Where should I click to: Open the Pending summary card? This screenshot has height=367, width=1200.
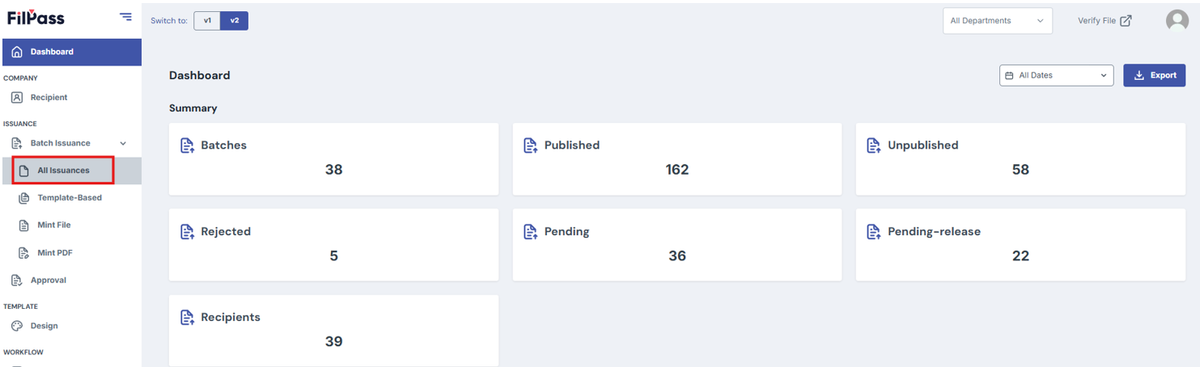pos(677,245)
